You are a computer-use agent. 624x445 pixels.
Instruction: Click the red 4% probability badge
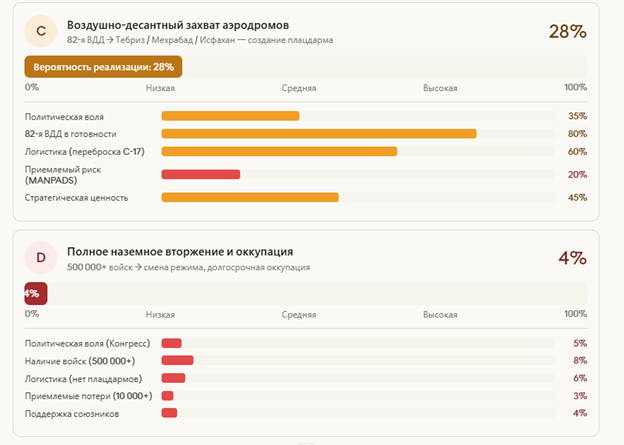coord(34,293)
